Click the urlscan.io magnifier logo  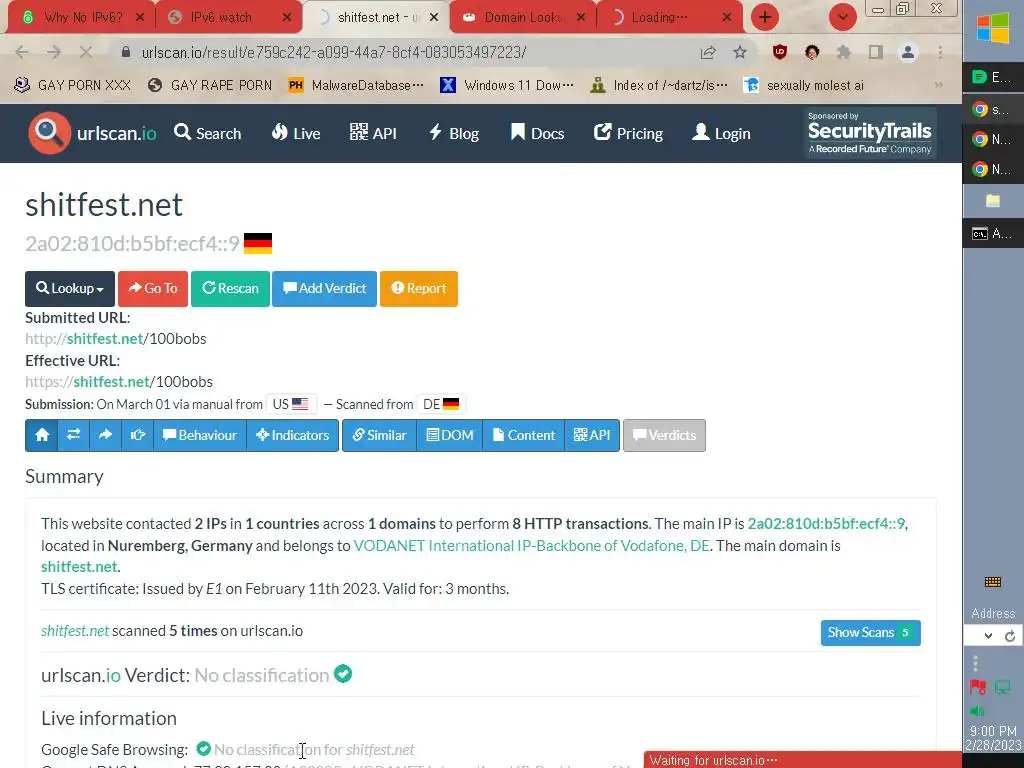[49, 133]
